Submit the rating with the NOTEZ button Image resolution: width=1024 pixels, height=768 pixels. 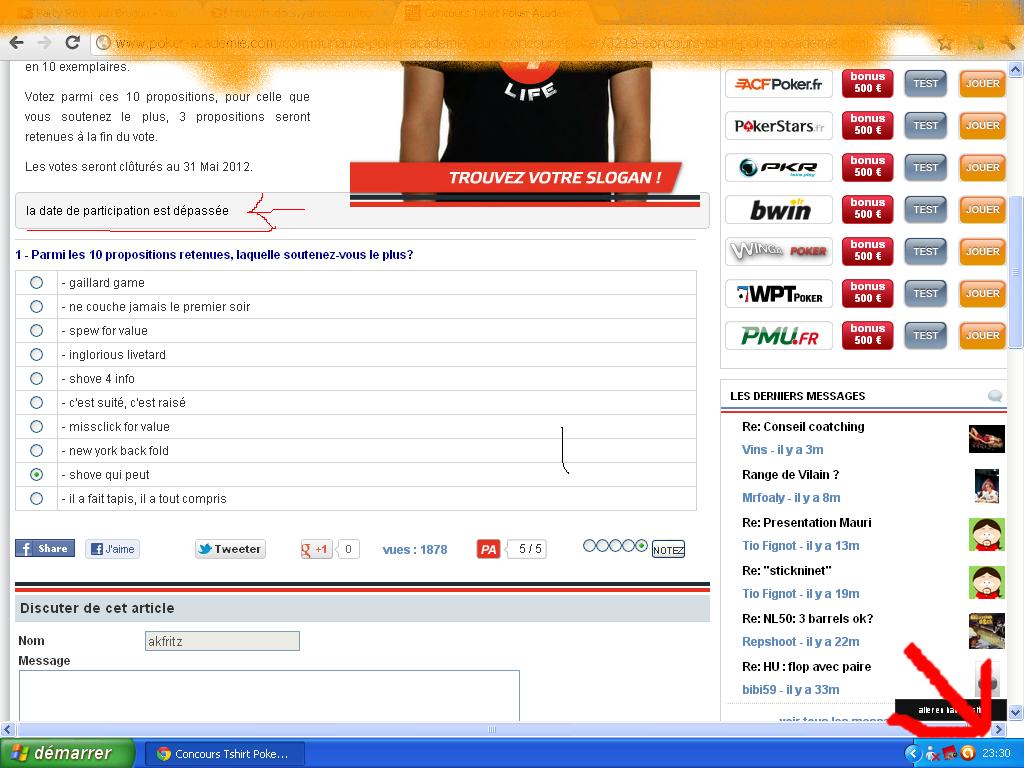[668, 550]
